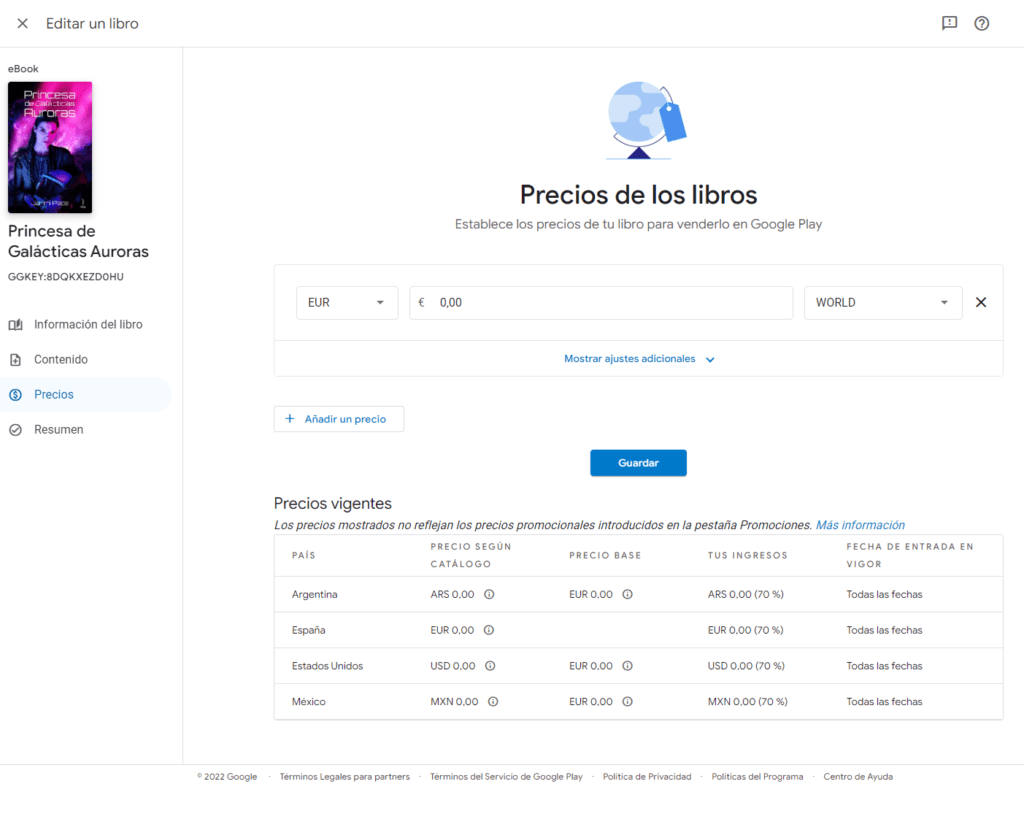Click the 0,00 price input field
This screenshot has height=819, width=1024.
tap(600, 301)
